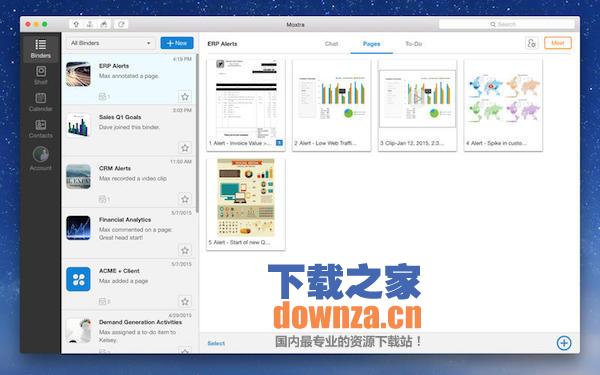Open page 2 Alert - Low Web Traffic thumbnail
This screenshot has height=375, width=600.
coord(331,105)
